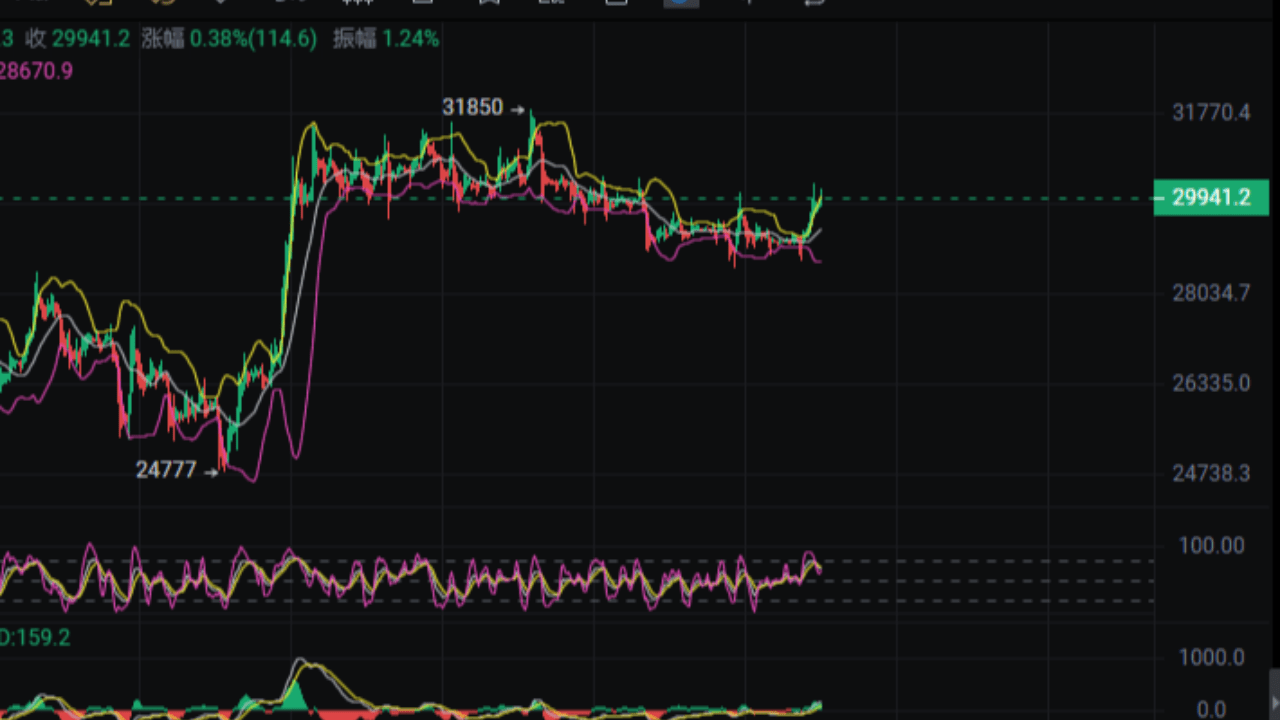Click the 31770.4 axis price label
1280x720 pixels.
pyautogui.click(x=1211, y=113)
